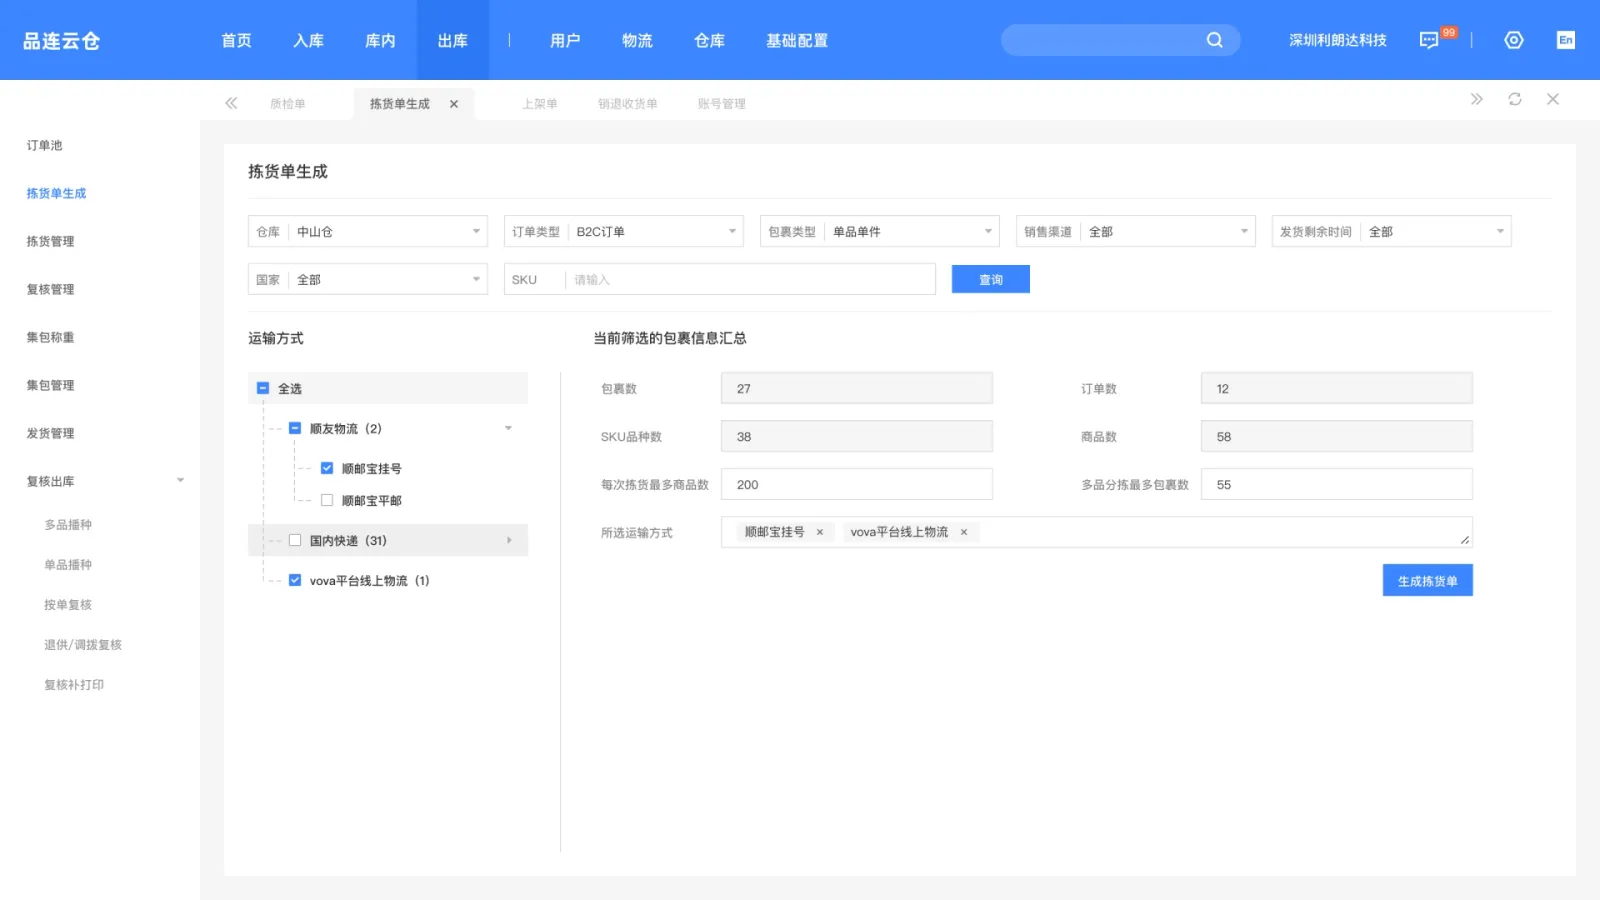
Task: Collapse tabs with the double left chevron
Action: click(231, 103)
